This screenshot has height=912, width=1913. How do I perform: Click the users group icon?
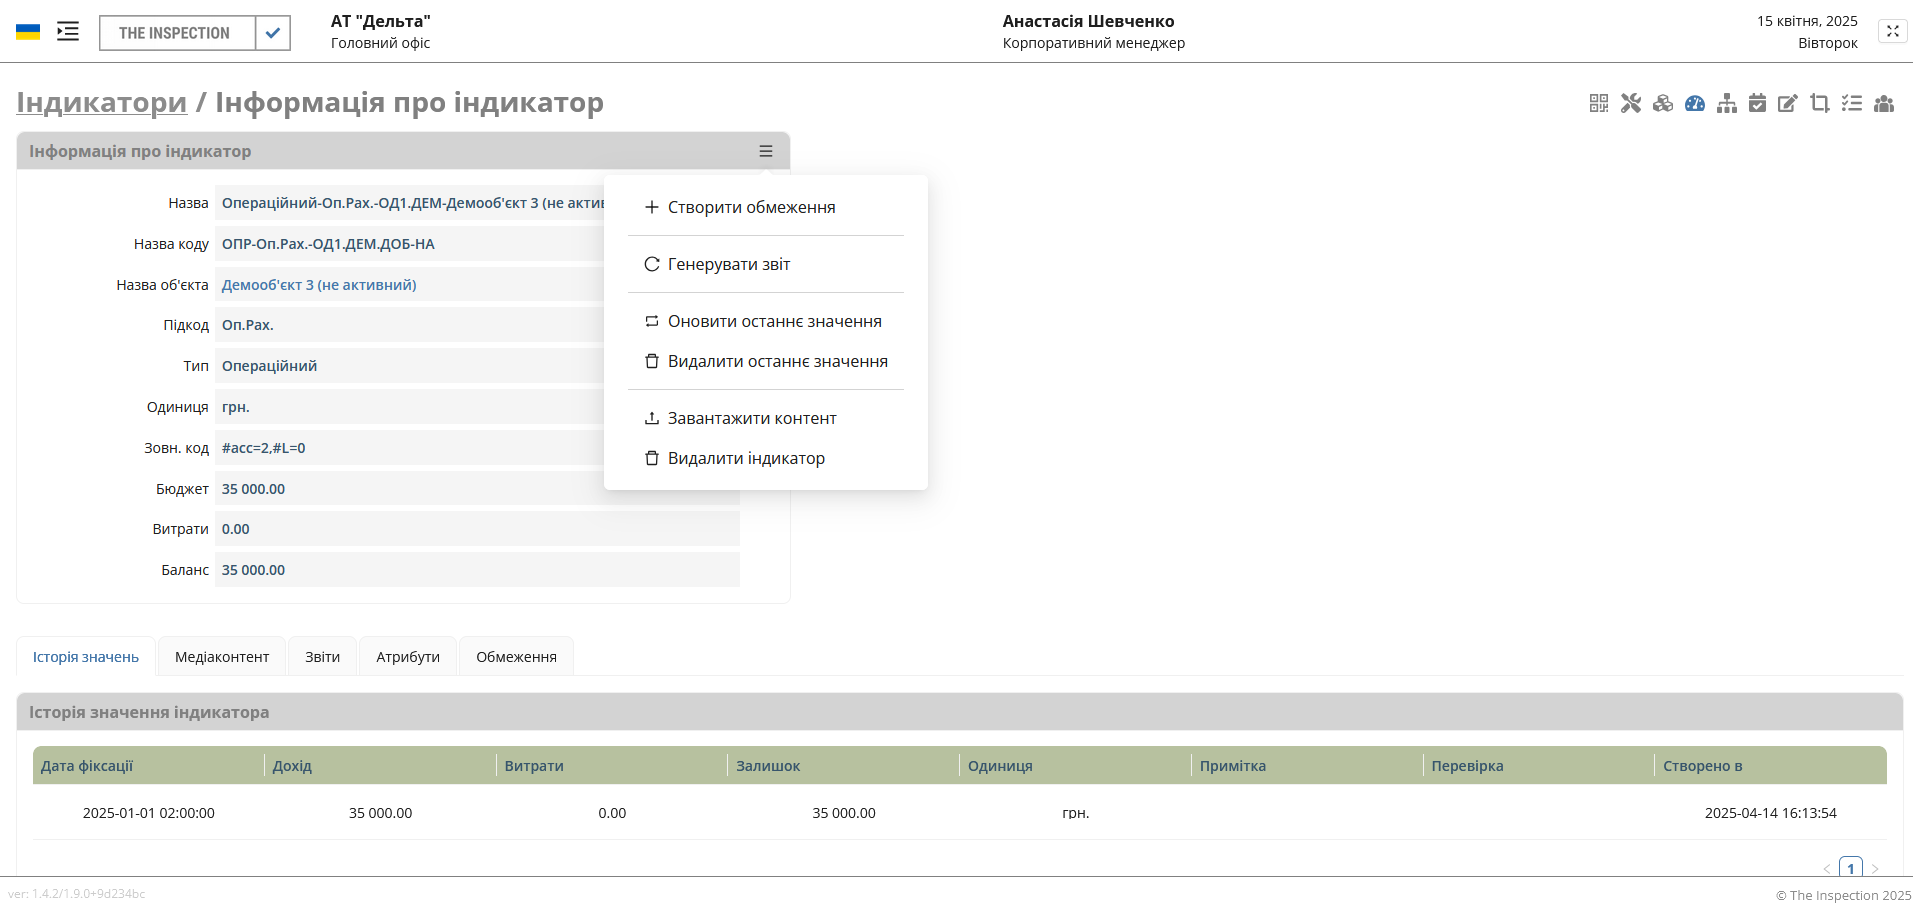coord(1884,103)
